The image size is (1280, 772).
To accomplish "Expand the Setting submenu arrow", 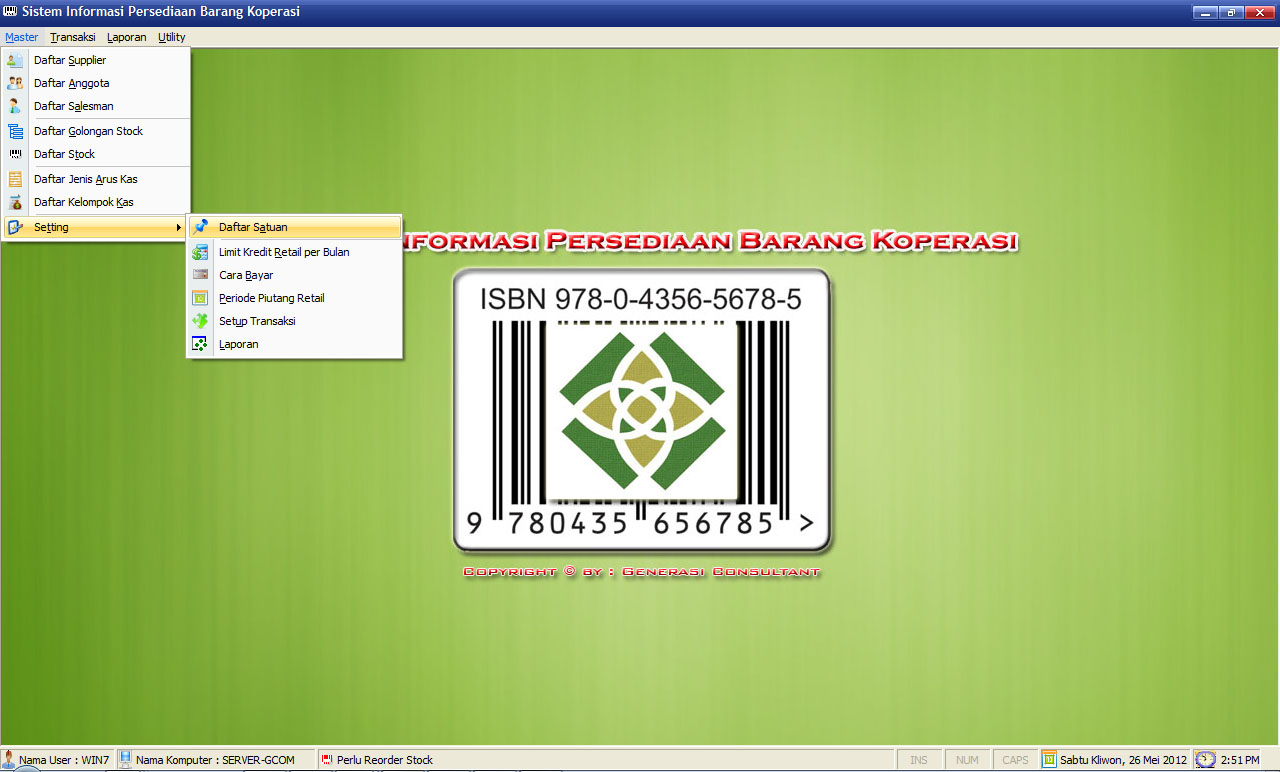I will pyautogui.click(x=178, y=228).
